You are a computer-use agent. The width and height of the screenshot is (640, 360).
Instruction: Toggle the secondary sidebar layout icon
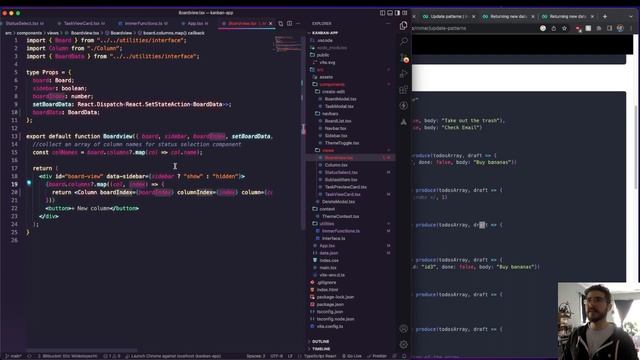(397, 13)
